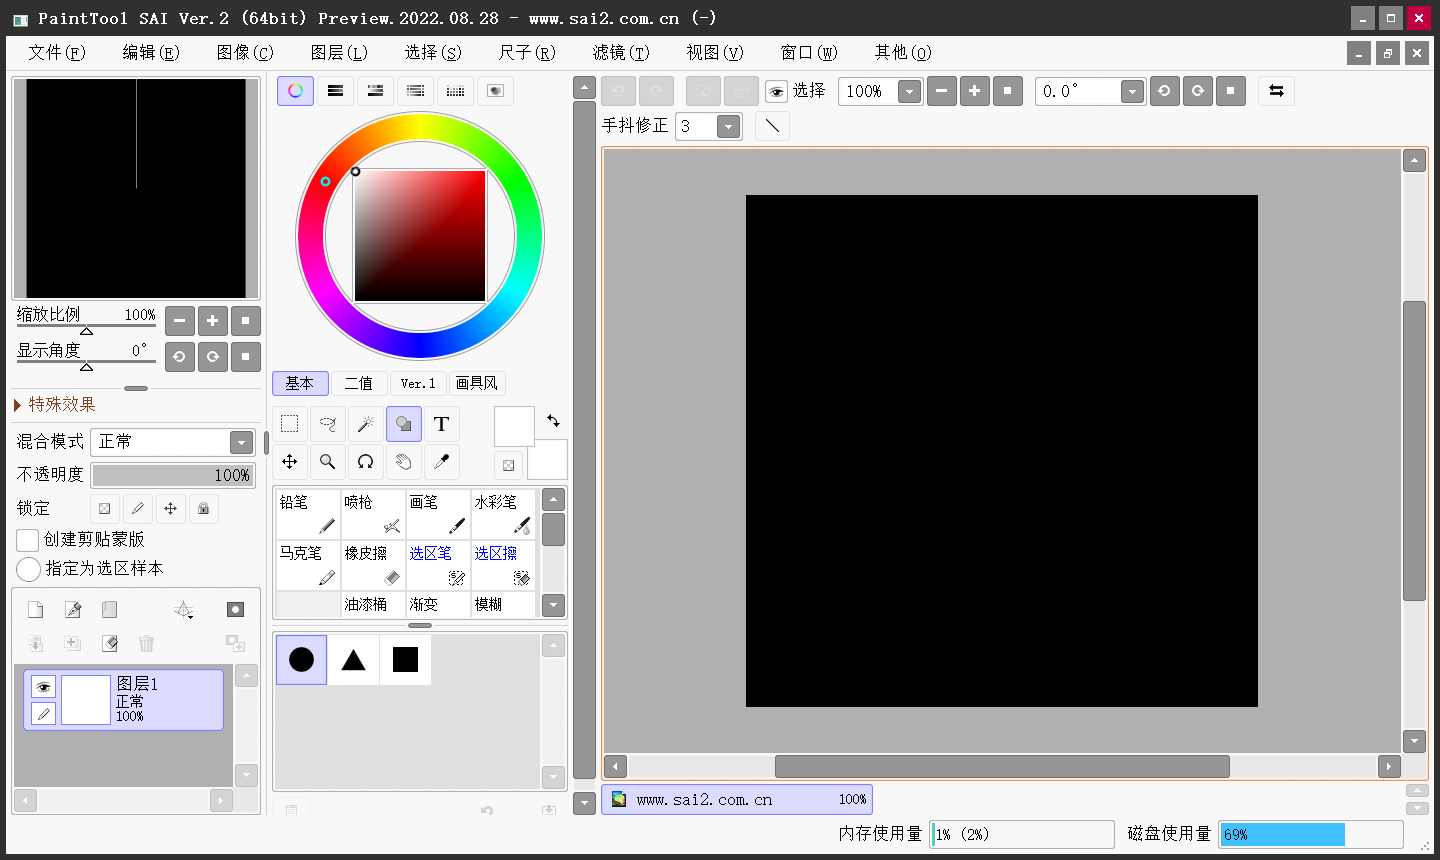Switch to the 二值 tool tab

pos(359,384)
